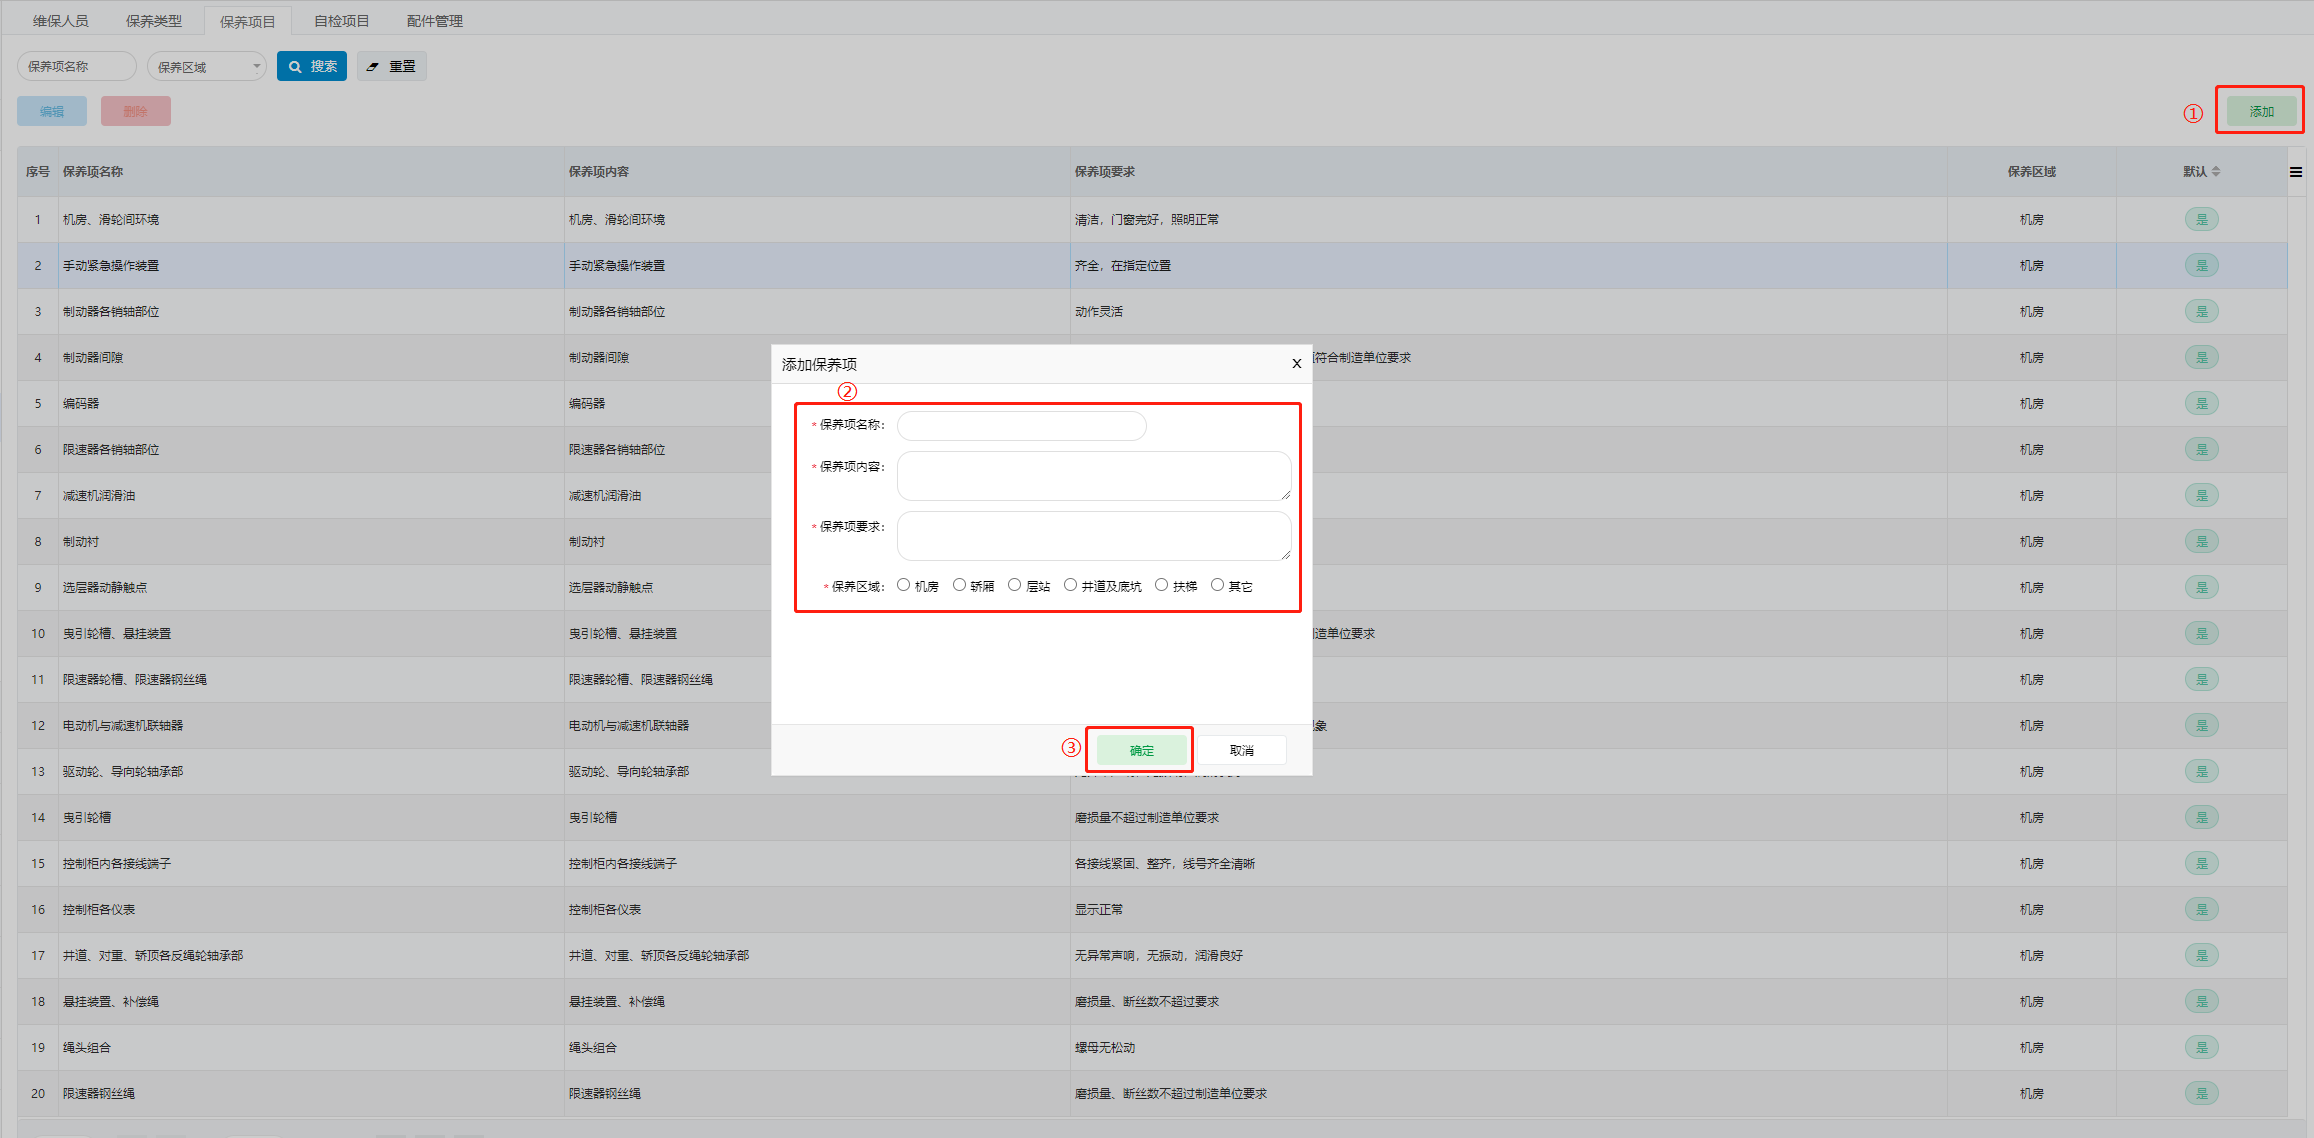The image size is (2314, 1138).
Task: Click the 搜索 search button
Action: tap(312, 66)
